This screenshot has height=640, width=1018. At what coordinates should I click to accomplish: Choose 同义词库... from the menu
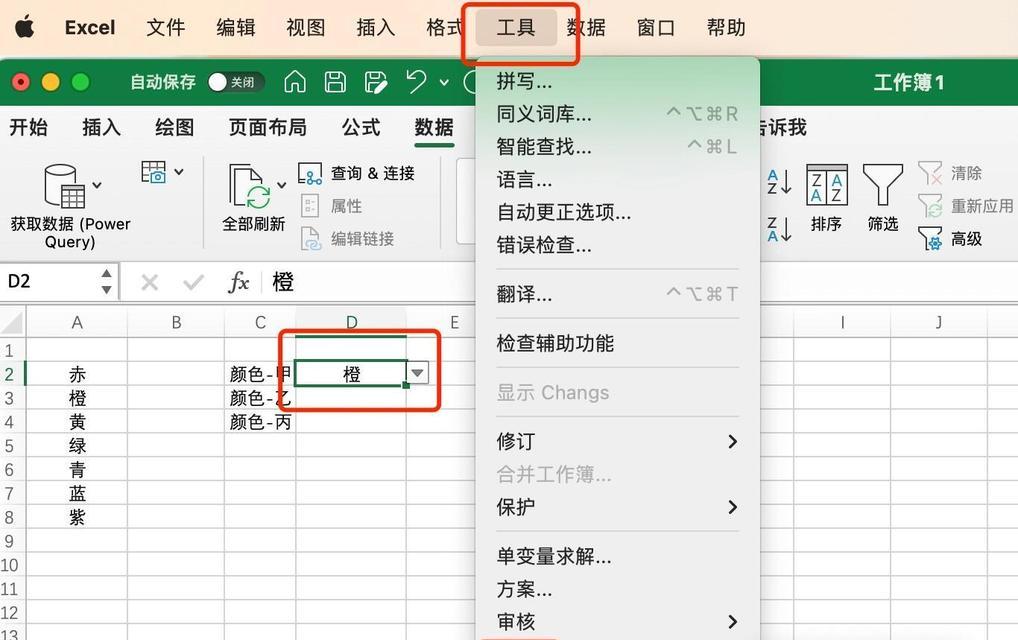click(x=618, y=114)
